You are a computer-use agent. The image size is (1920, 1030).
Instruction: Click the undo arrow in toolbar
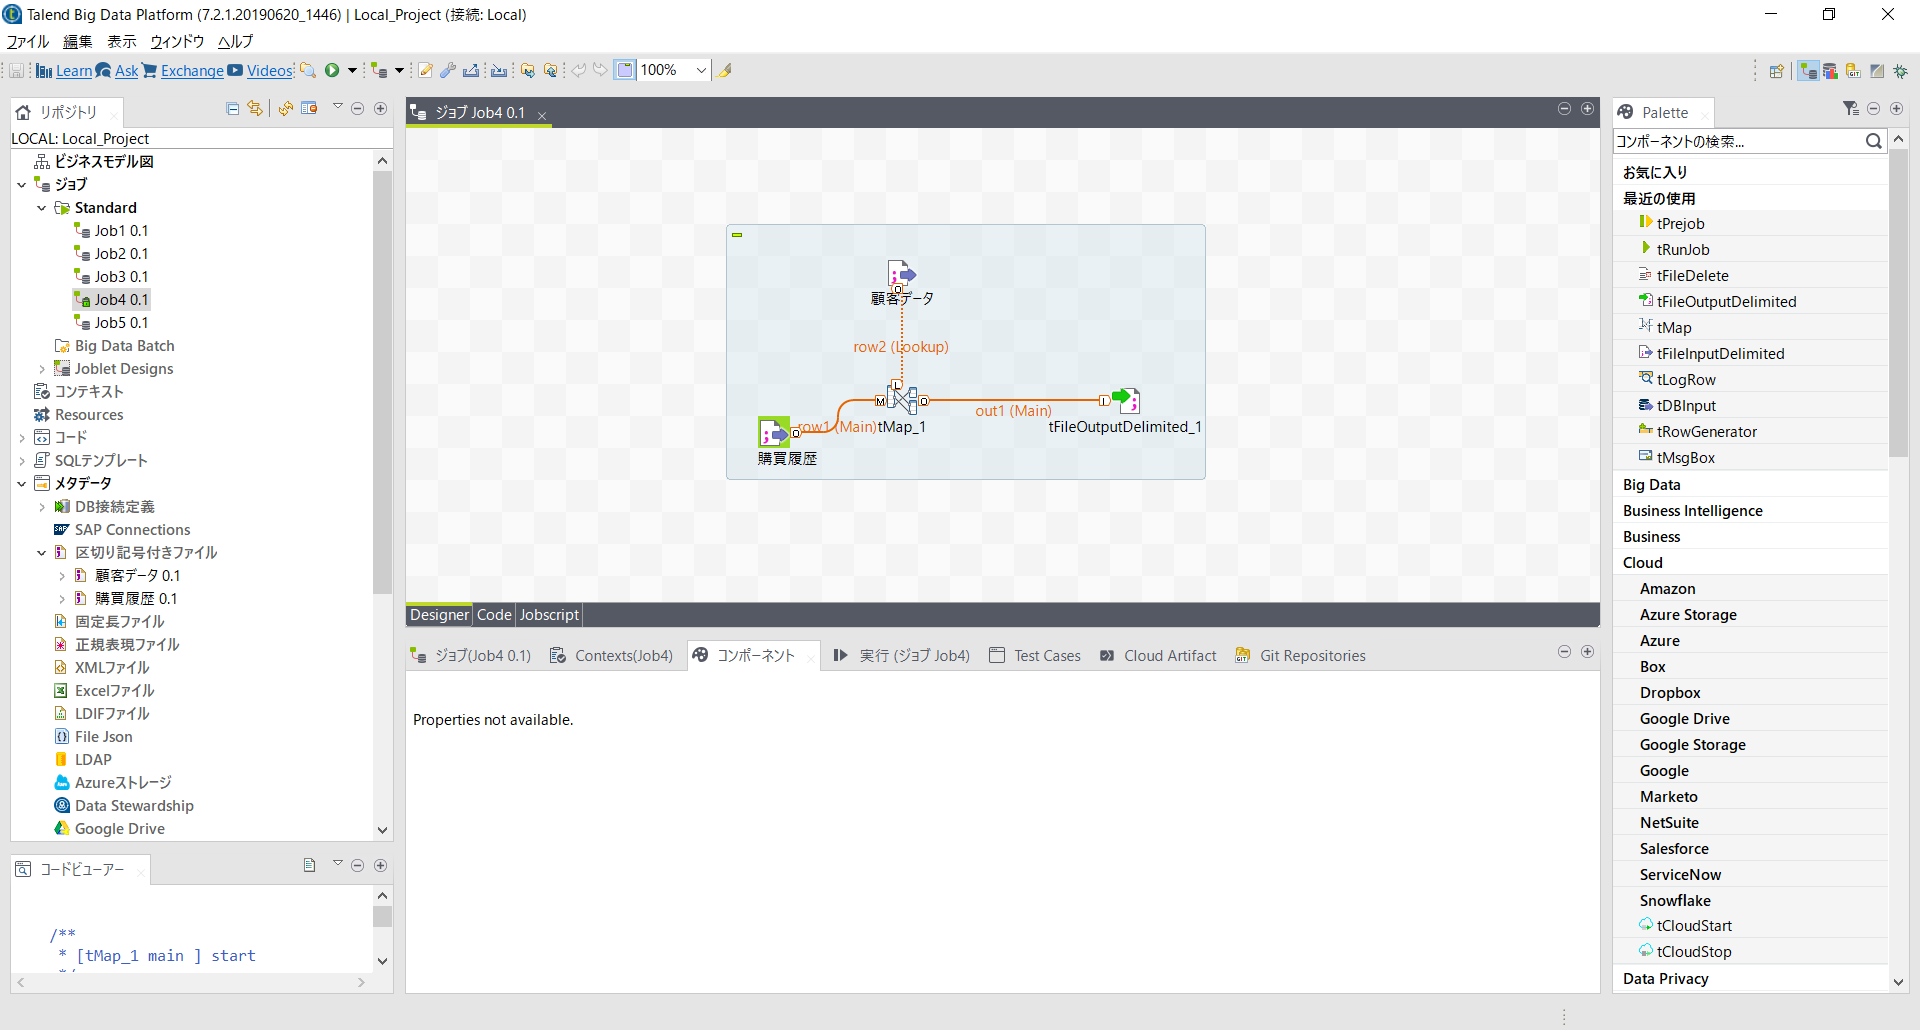(x=578, y=70)
